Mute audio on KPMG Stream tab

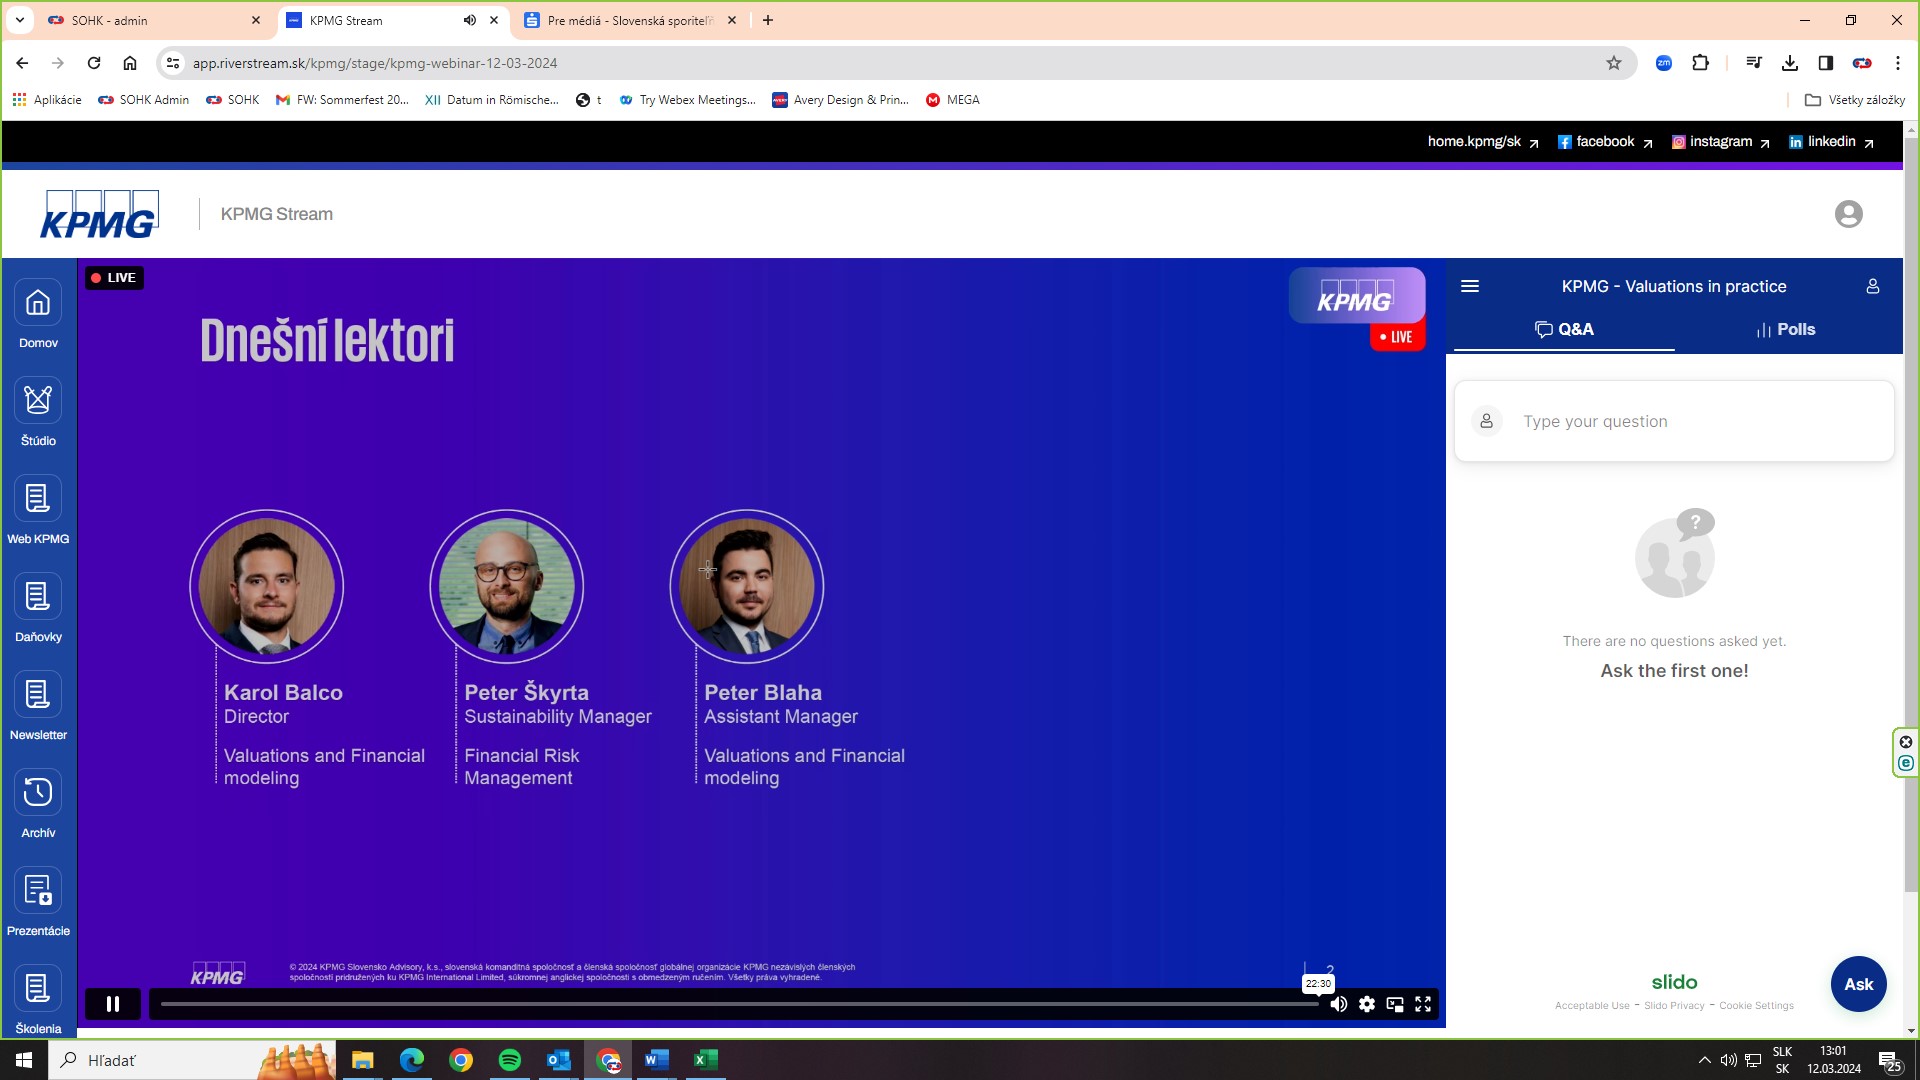[469, 20]
